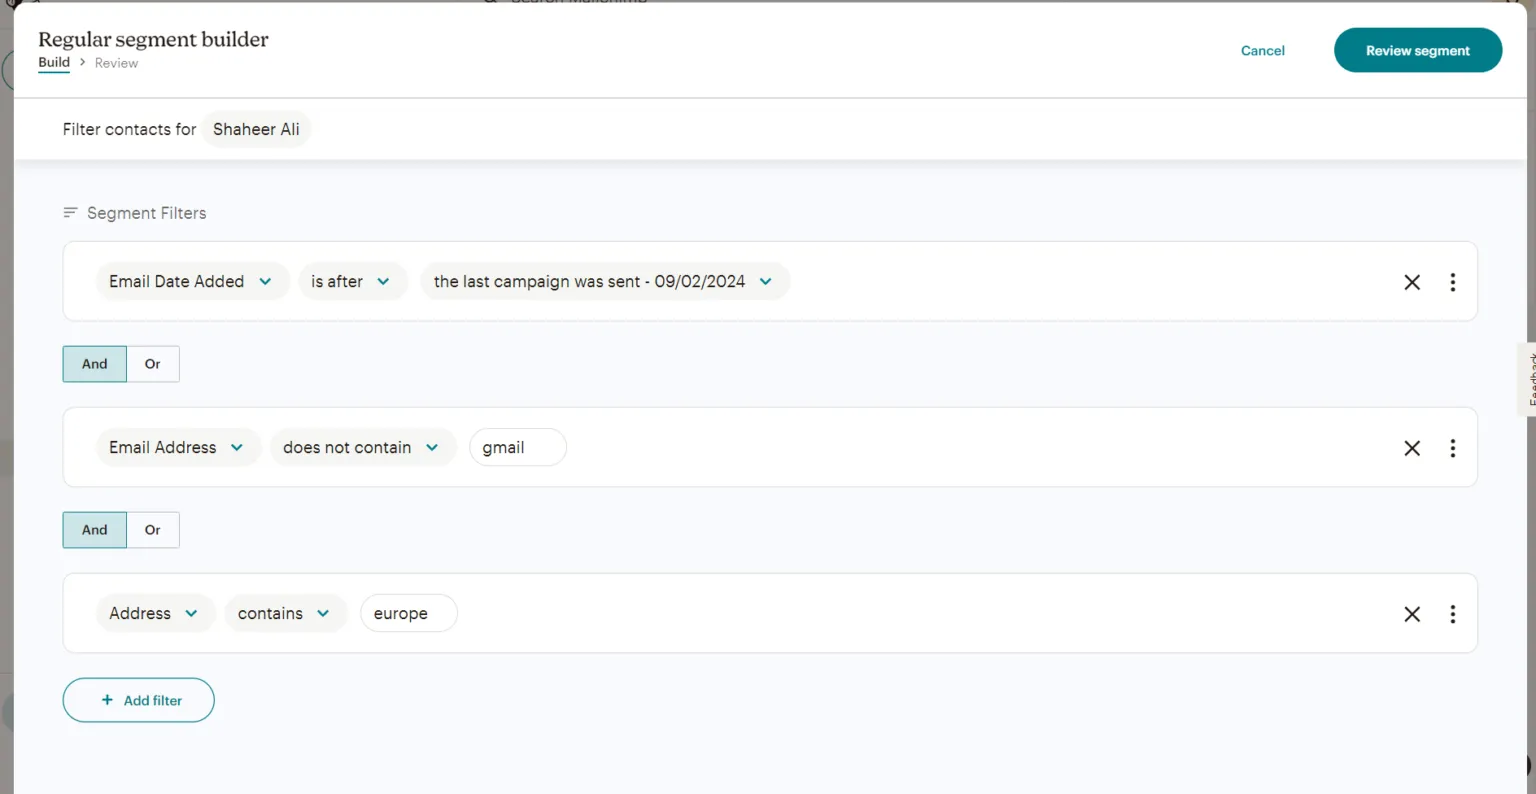
Task: Switch the second condition joiner to Or
Action: point(152,530)
